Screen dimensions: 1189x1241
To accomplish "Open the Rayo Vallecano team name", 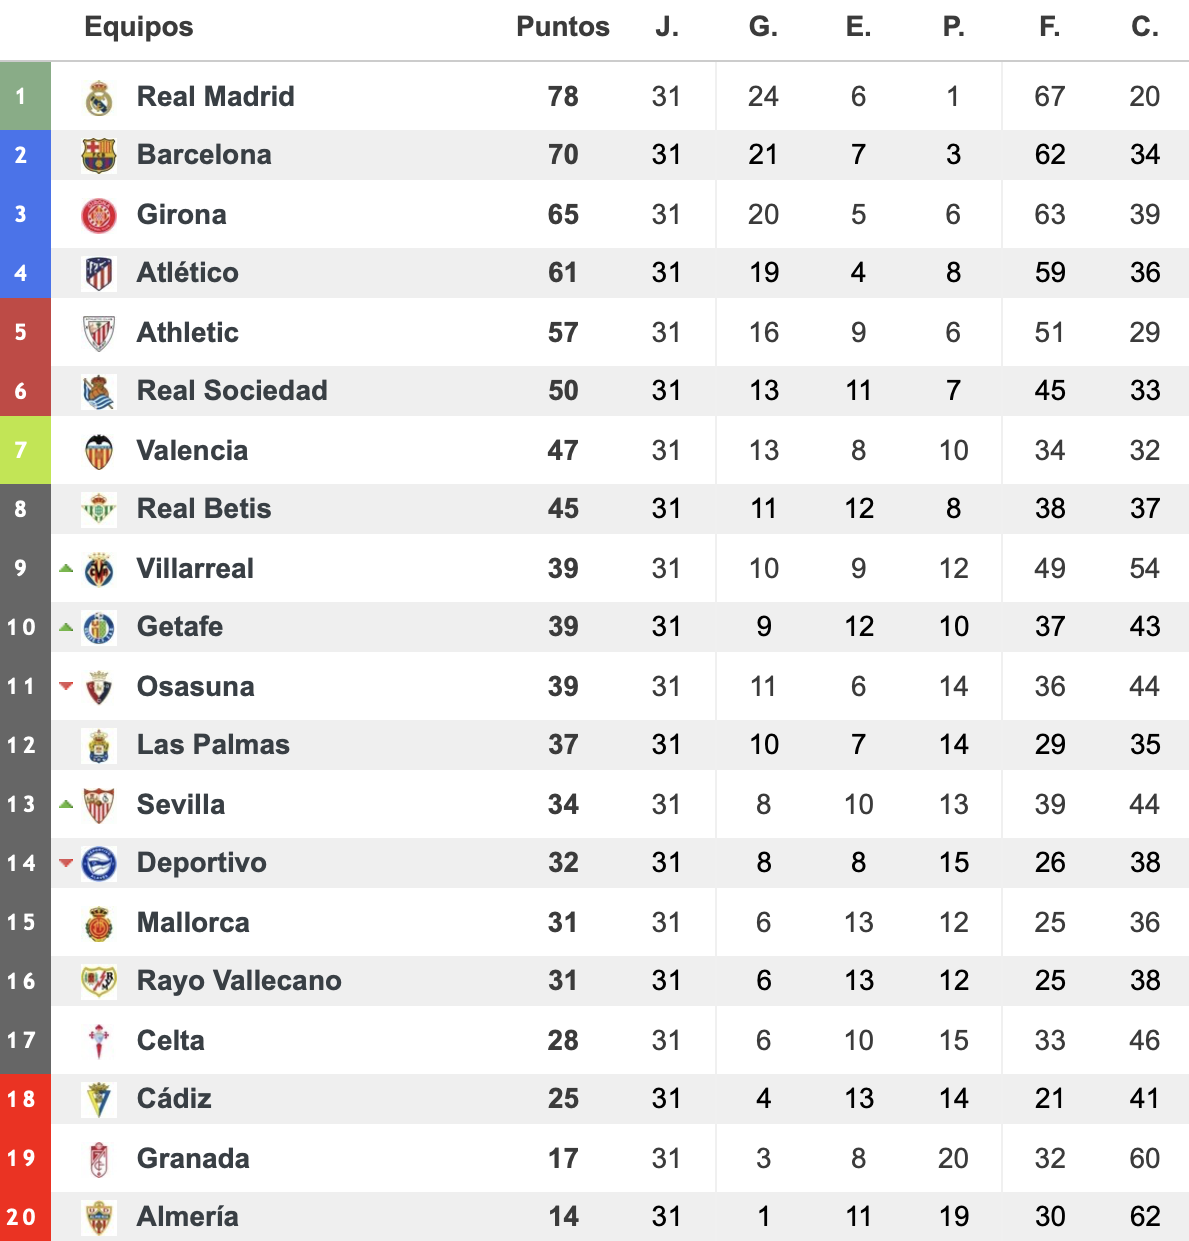I will 239,981.
